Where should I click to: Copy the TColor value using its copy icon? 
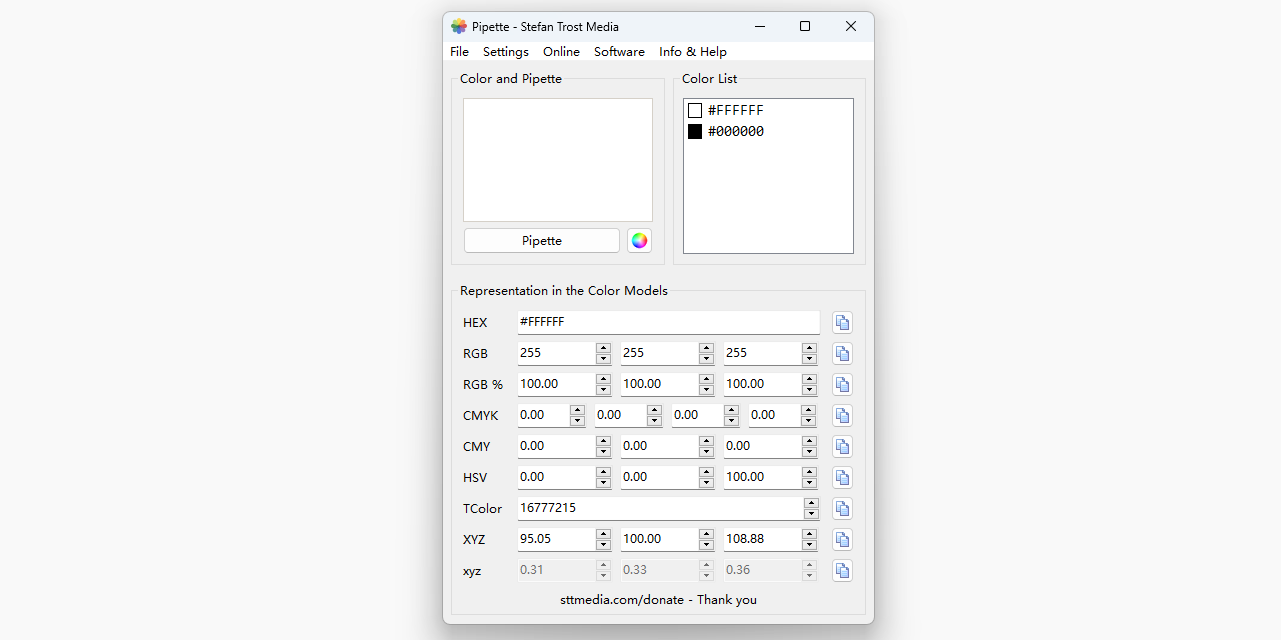[x=842, y=508]
